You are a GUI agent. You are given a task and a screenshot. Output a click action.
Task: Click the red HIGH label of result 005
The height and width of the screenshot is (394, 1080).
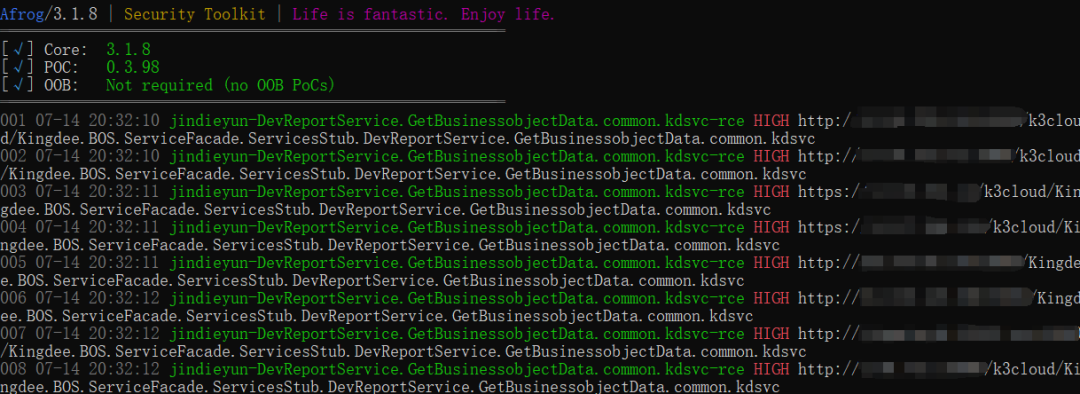coord(771,263)
